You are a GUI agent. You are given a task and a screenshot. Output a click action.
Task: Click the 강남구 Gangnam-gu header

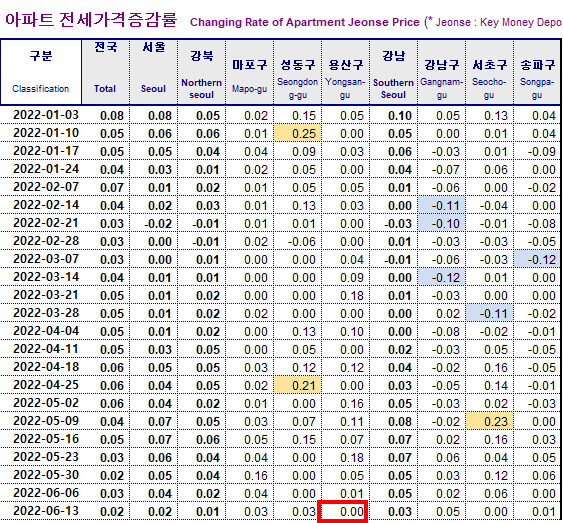click(x=442, y=72)
